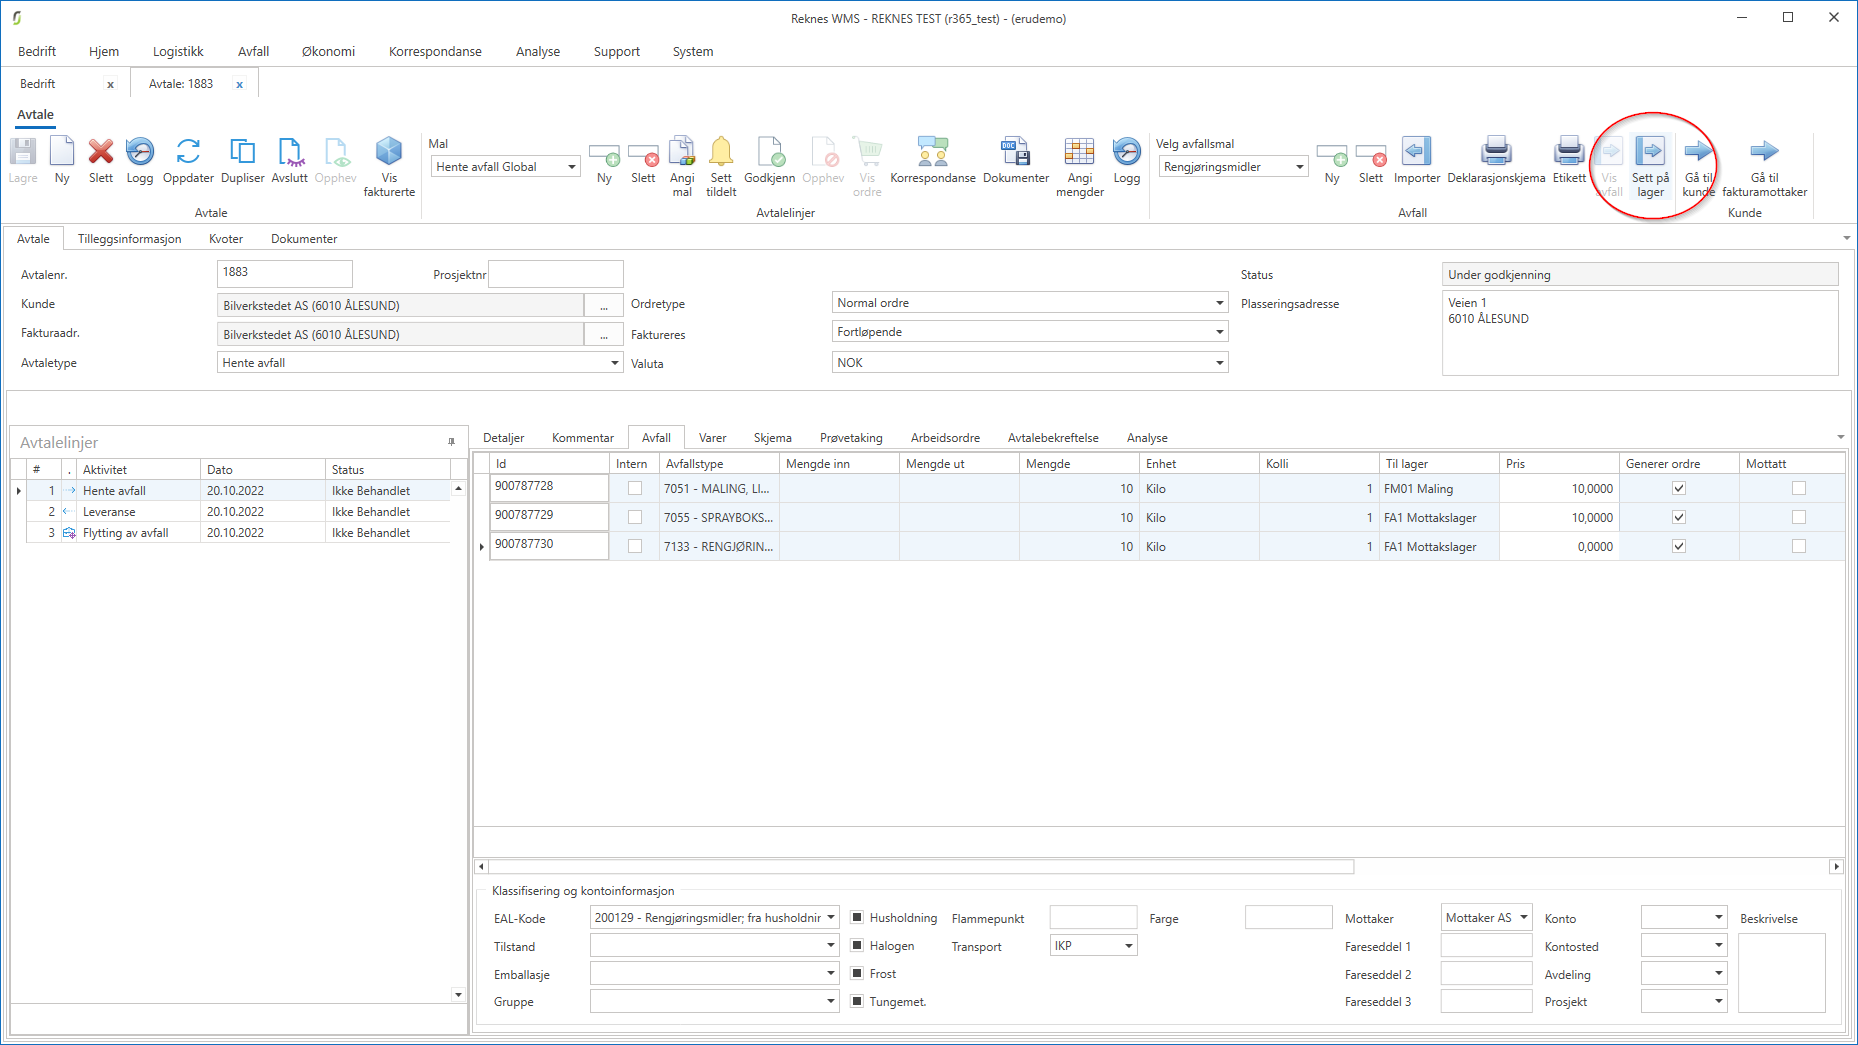This screenshot has width=1858, height=1045.
Task: Switch to the Prøvetaking tab
Action: pyautogui.click(x=851, y=438)
